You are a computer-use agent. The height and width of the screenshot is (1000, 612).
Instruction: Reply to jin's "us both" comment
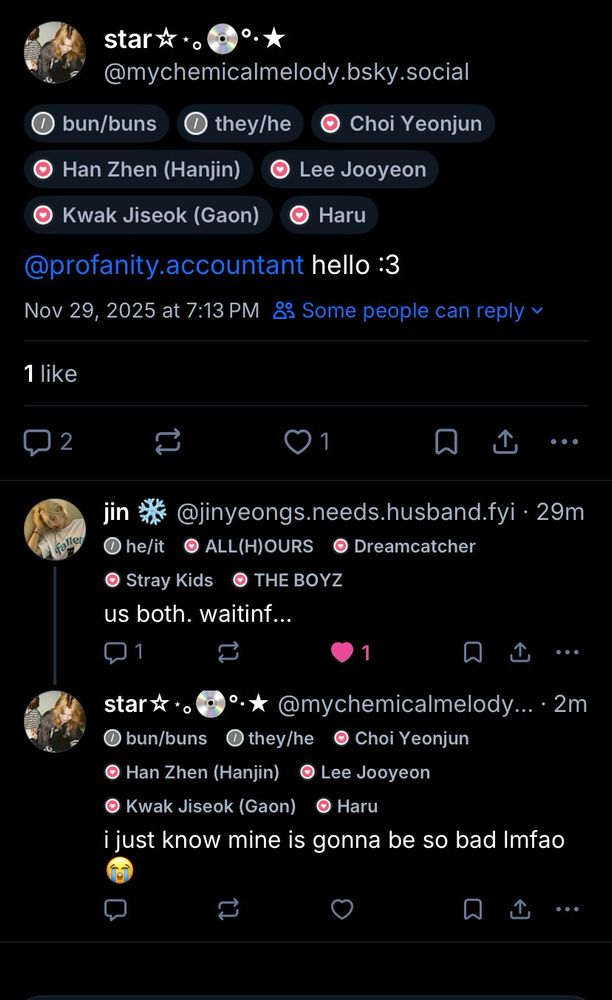pos(115,652)
